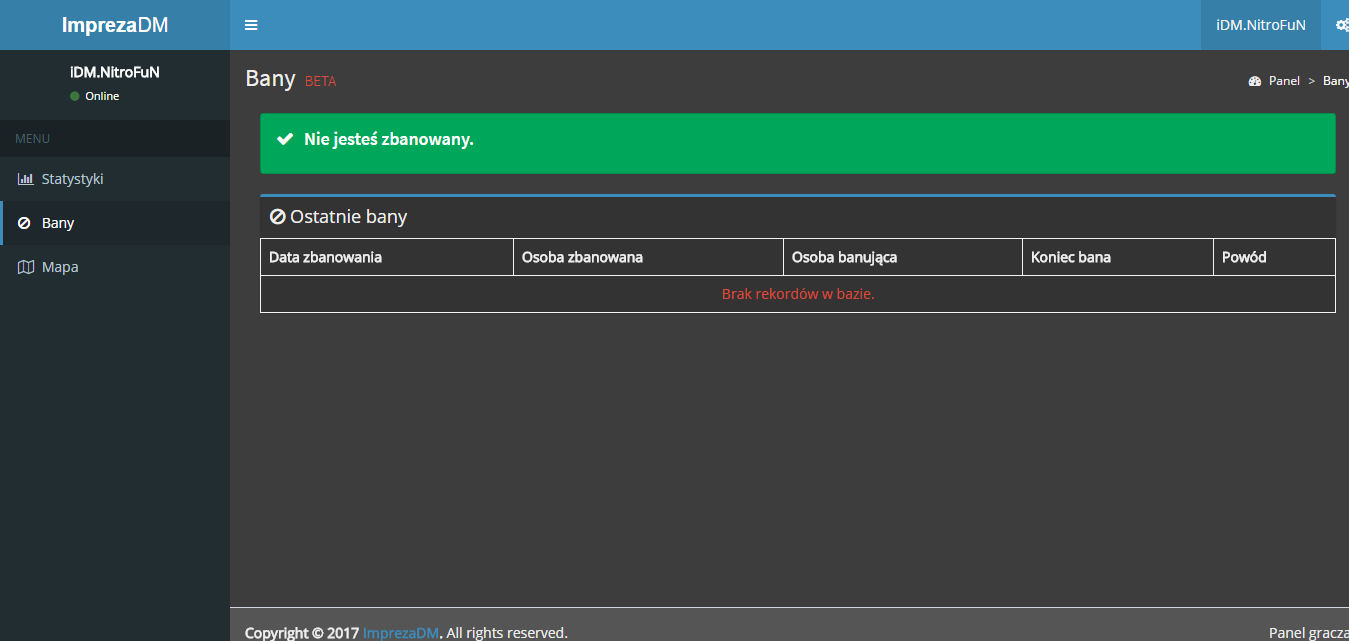1349x641 pixels.
Task: Click the ban icon next to Ostatnie bany
Action: point(278,217)
